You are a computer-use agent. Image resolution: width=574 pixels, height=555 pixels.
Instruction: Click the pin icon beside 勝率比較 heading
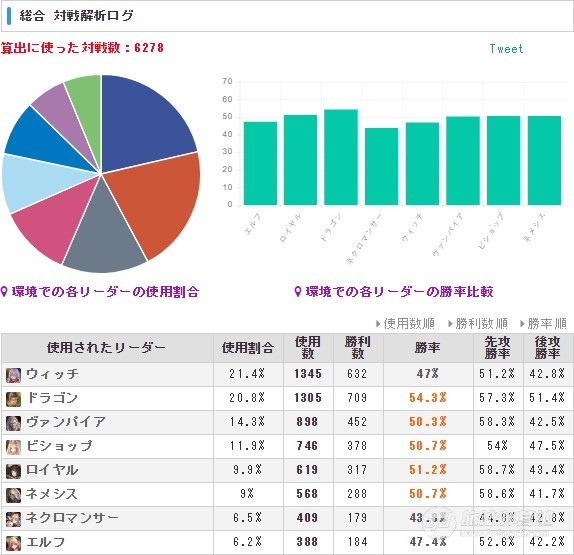coord(298,292)
